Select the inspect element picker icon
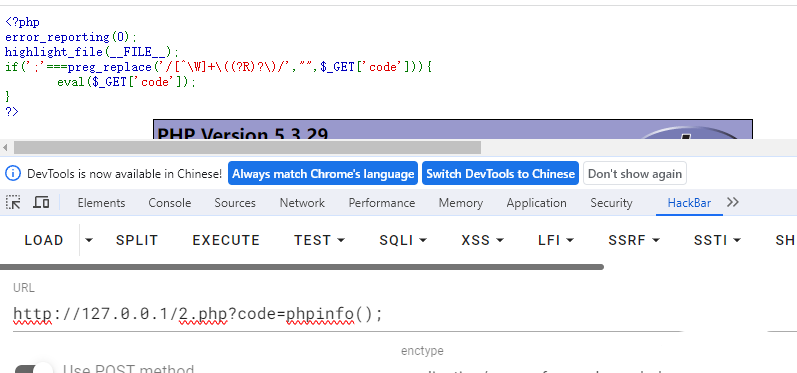This screenshot has height=373, width=797. click(x=13, y=202)
